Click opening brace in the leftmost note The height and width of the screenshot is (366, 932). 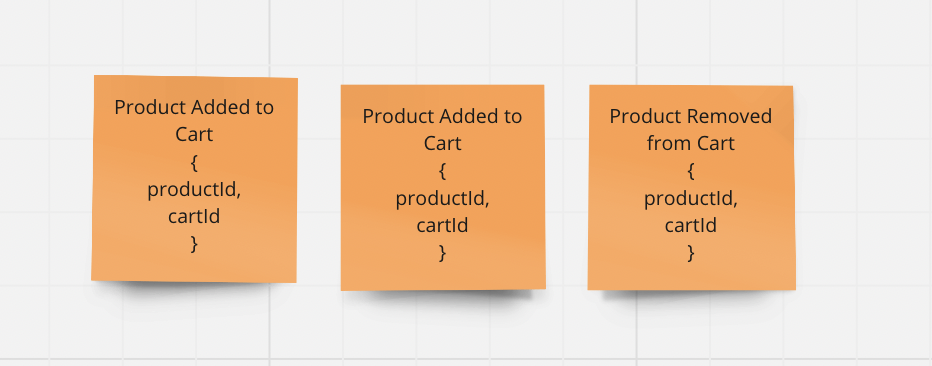point(194,162)
